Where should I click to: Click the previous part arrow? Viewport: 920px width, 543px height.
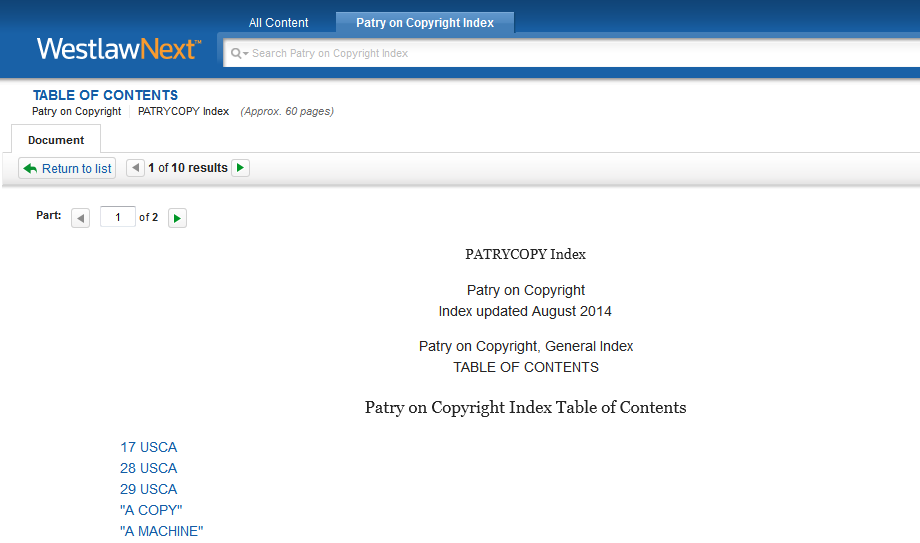coord(80,218)
